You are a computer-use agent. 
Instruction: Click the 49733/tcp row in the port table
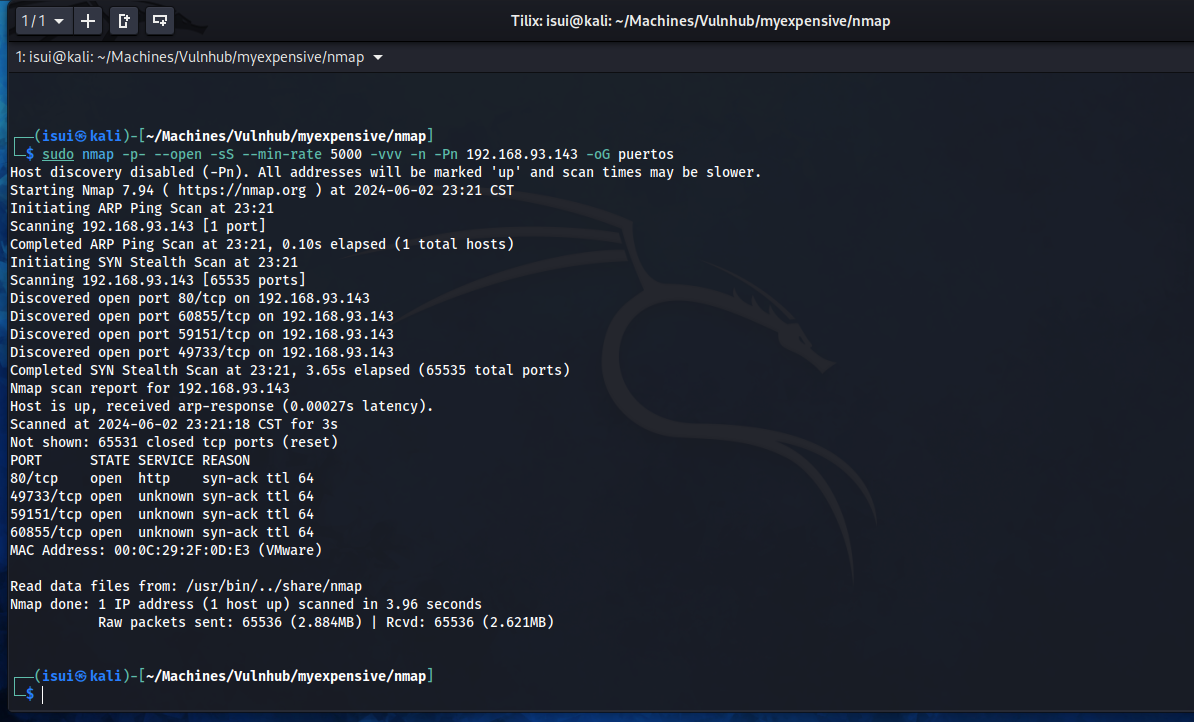point(161,496)
